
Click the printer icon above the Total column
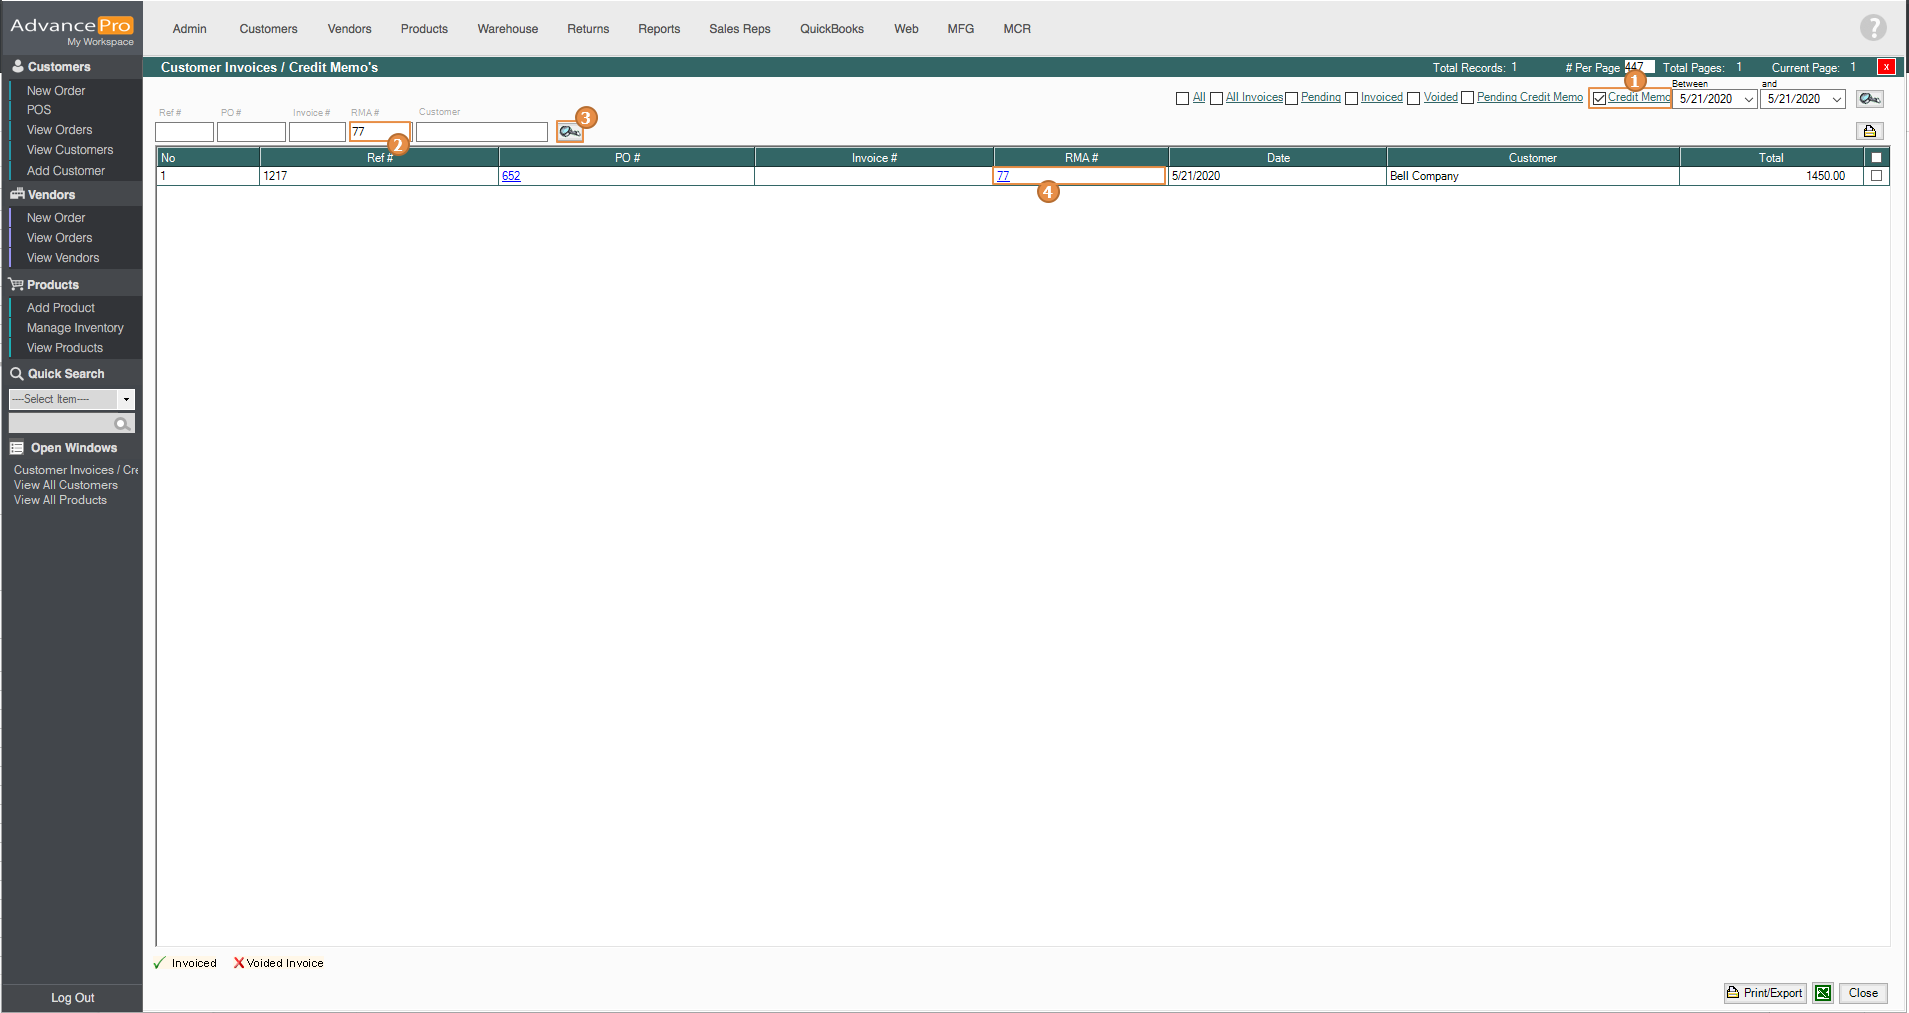tap(1869, 131)
